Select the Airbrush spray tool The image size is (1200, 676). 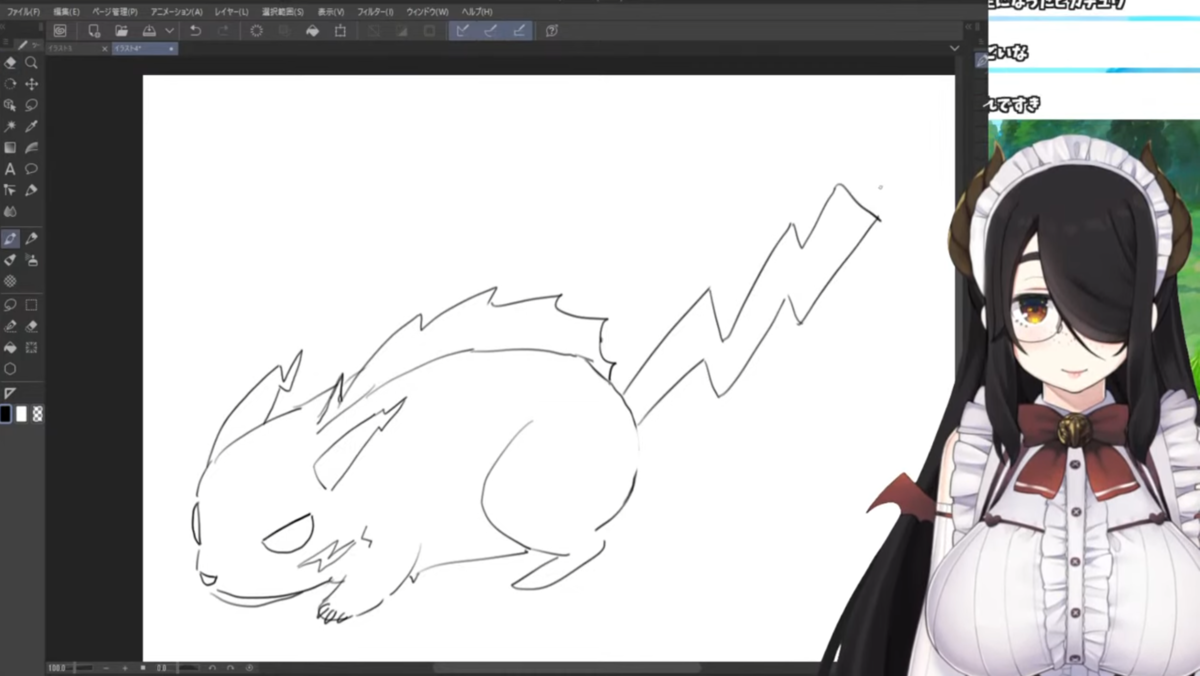tap(31, 260)
